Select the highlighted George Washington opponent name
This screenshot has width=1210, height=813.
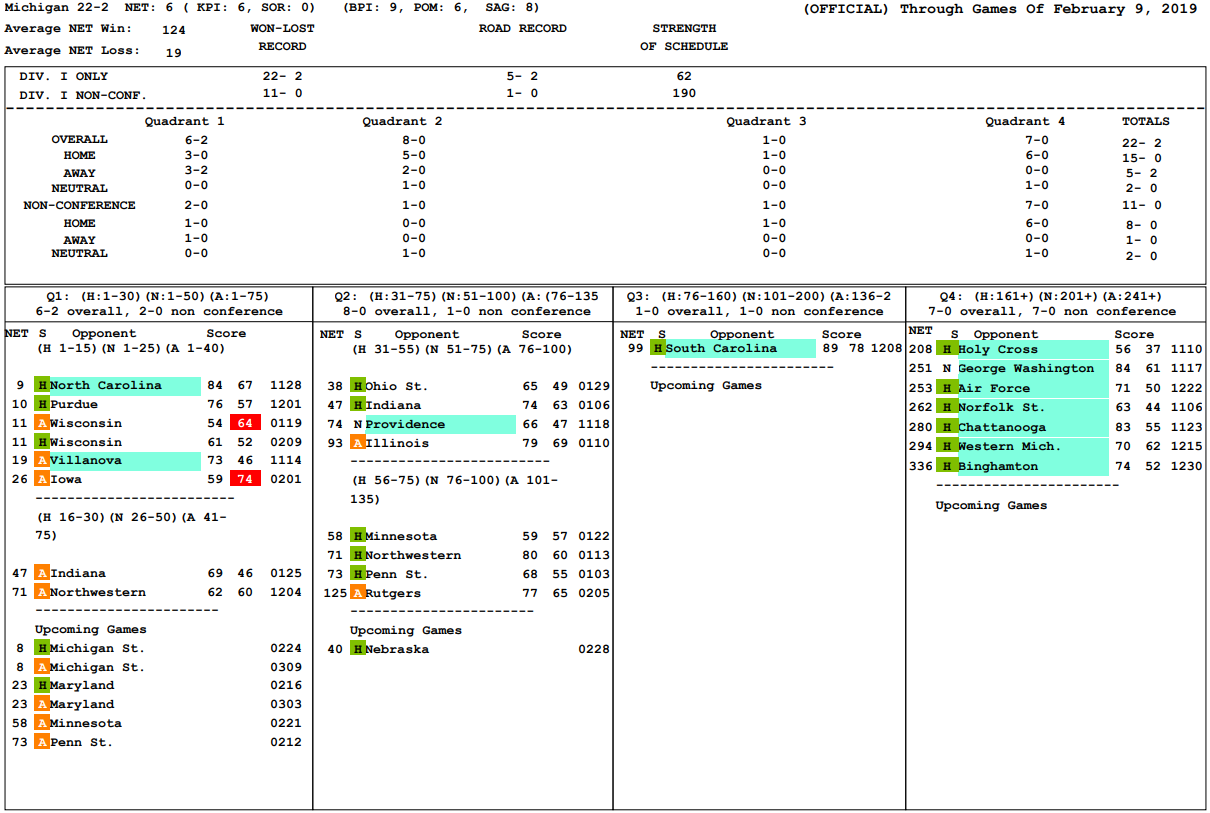click(1026, 368)
